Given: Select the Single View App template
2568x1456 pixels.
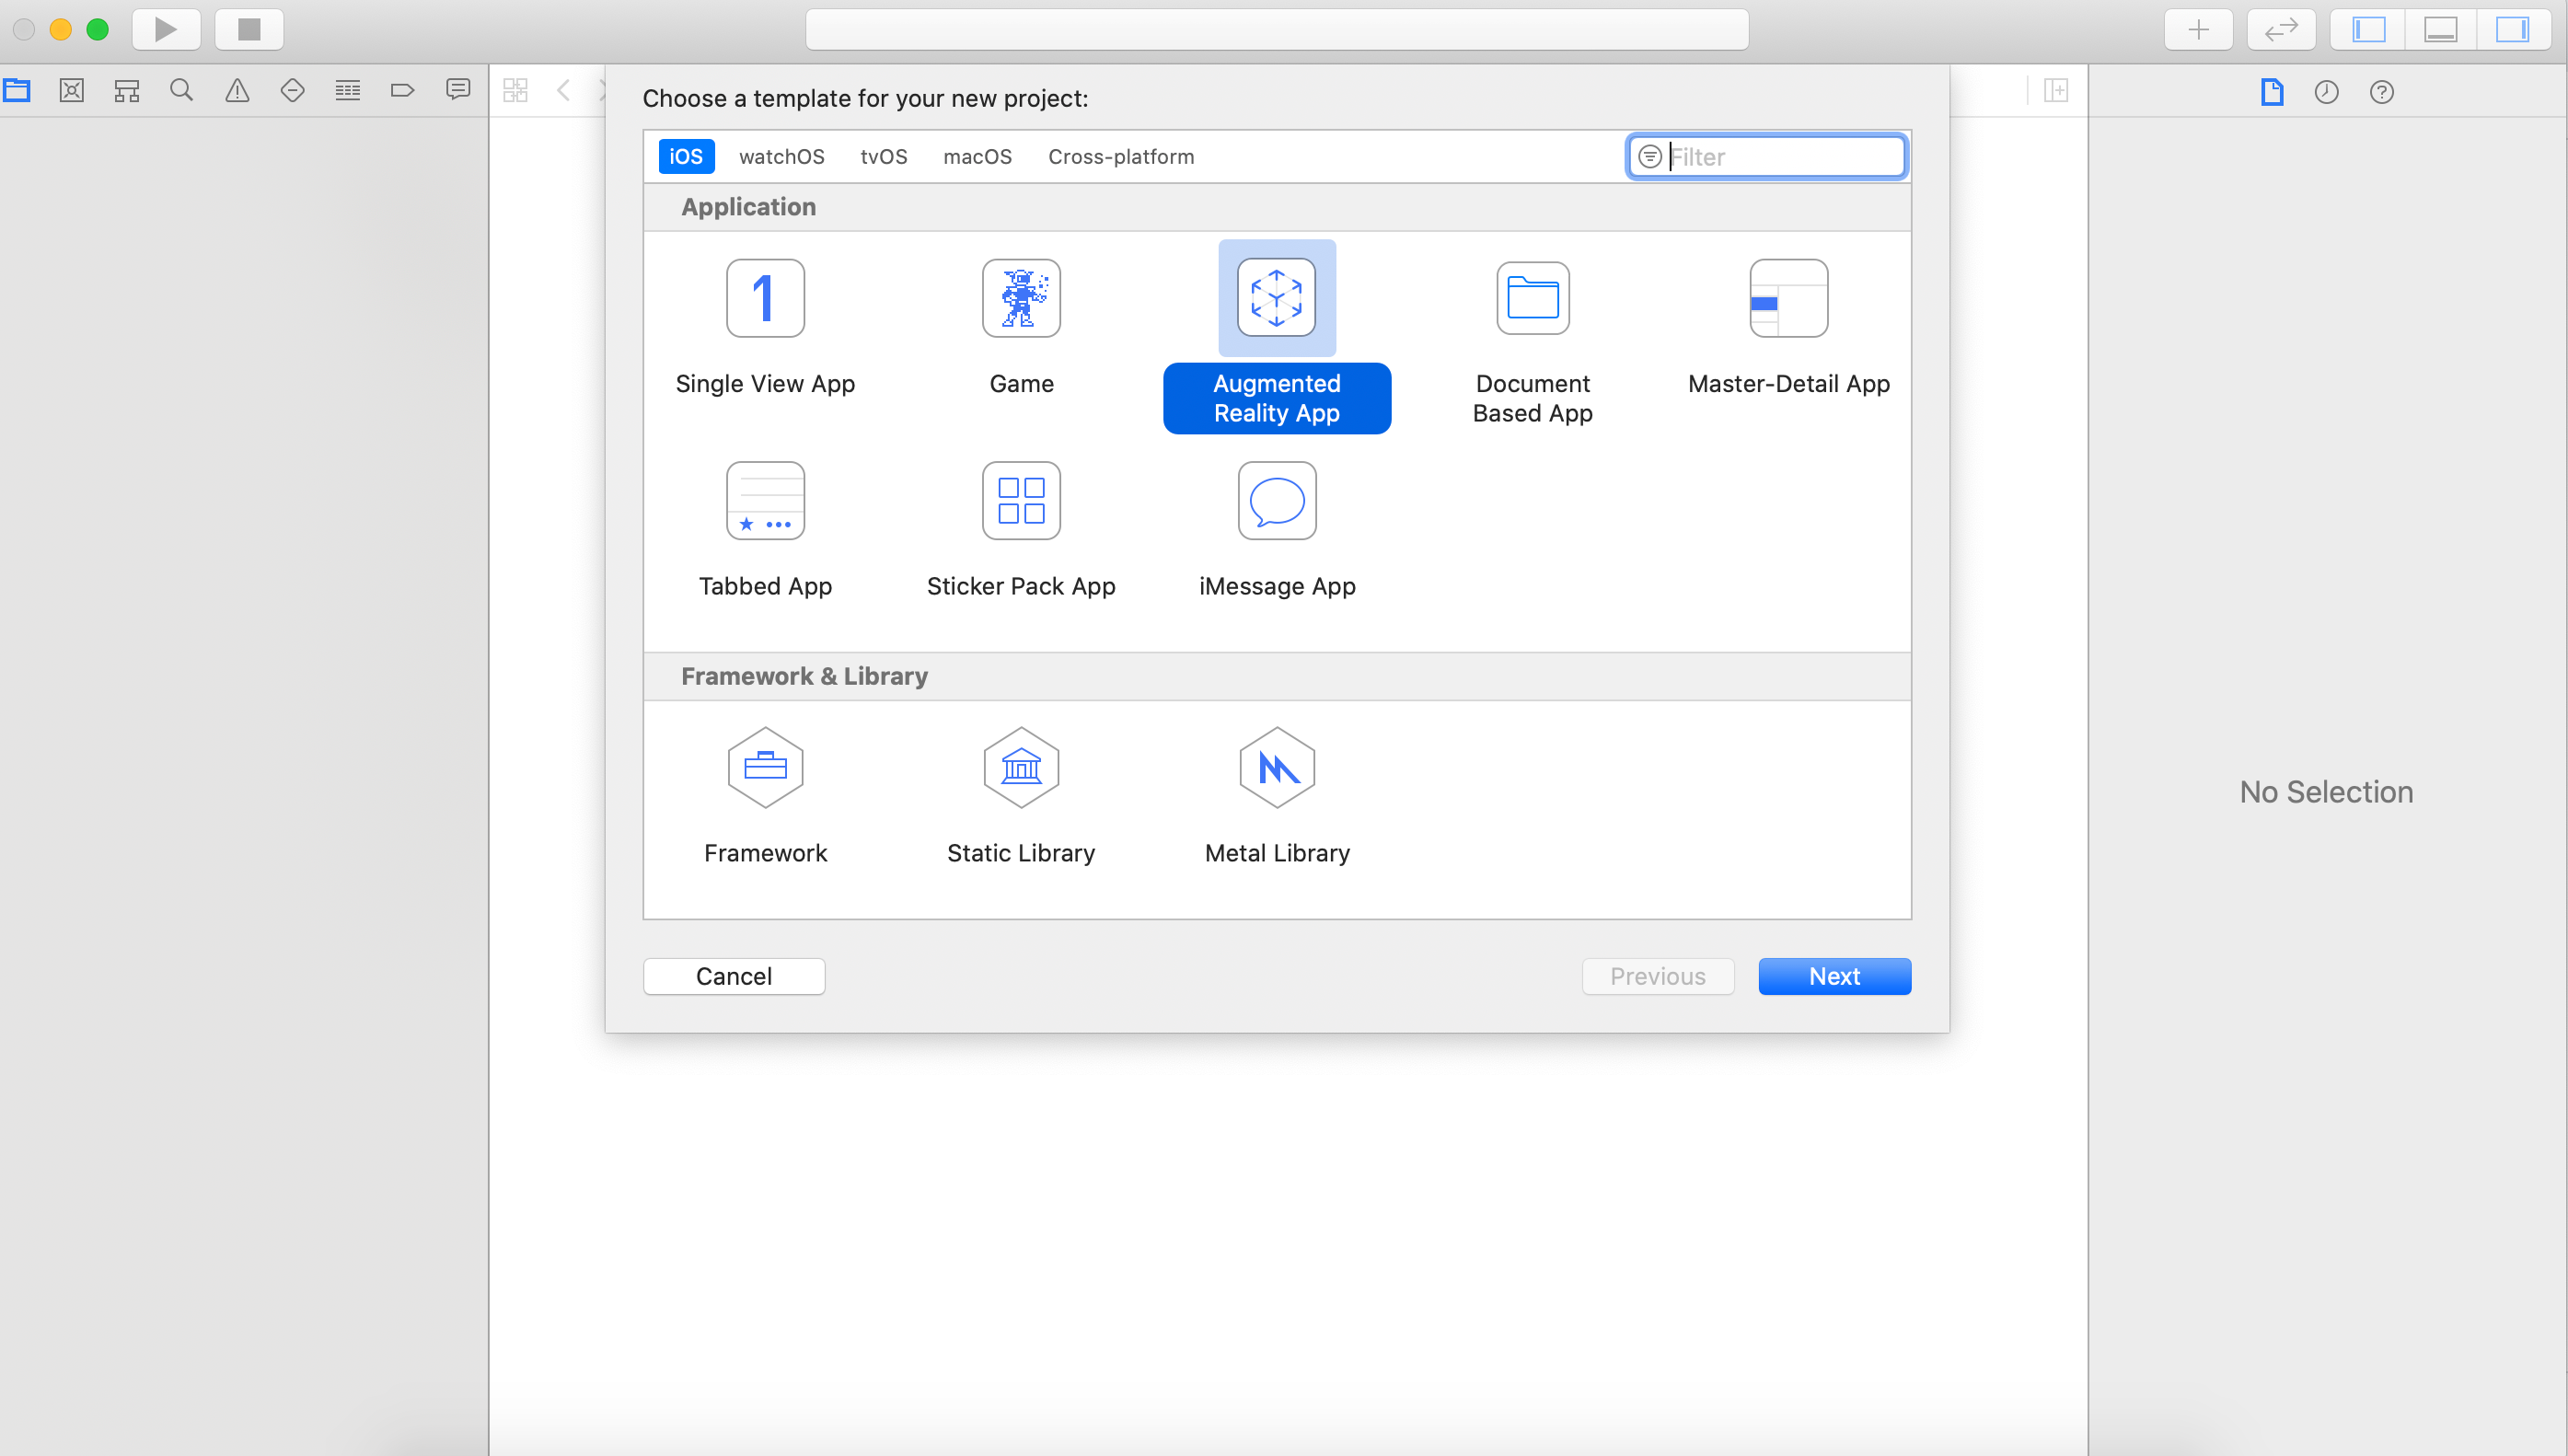Looking at the screenshot, I should click(765, 299).
